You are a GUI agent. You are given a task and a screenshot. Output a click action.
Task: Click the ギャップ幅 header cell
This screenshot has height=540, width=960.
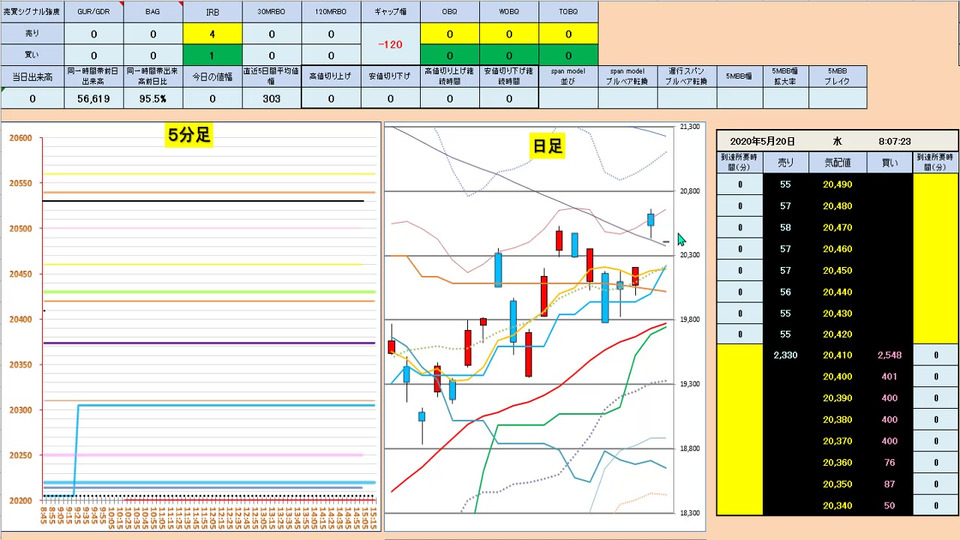point(391,12)
